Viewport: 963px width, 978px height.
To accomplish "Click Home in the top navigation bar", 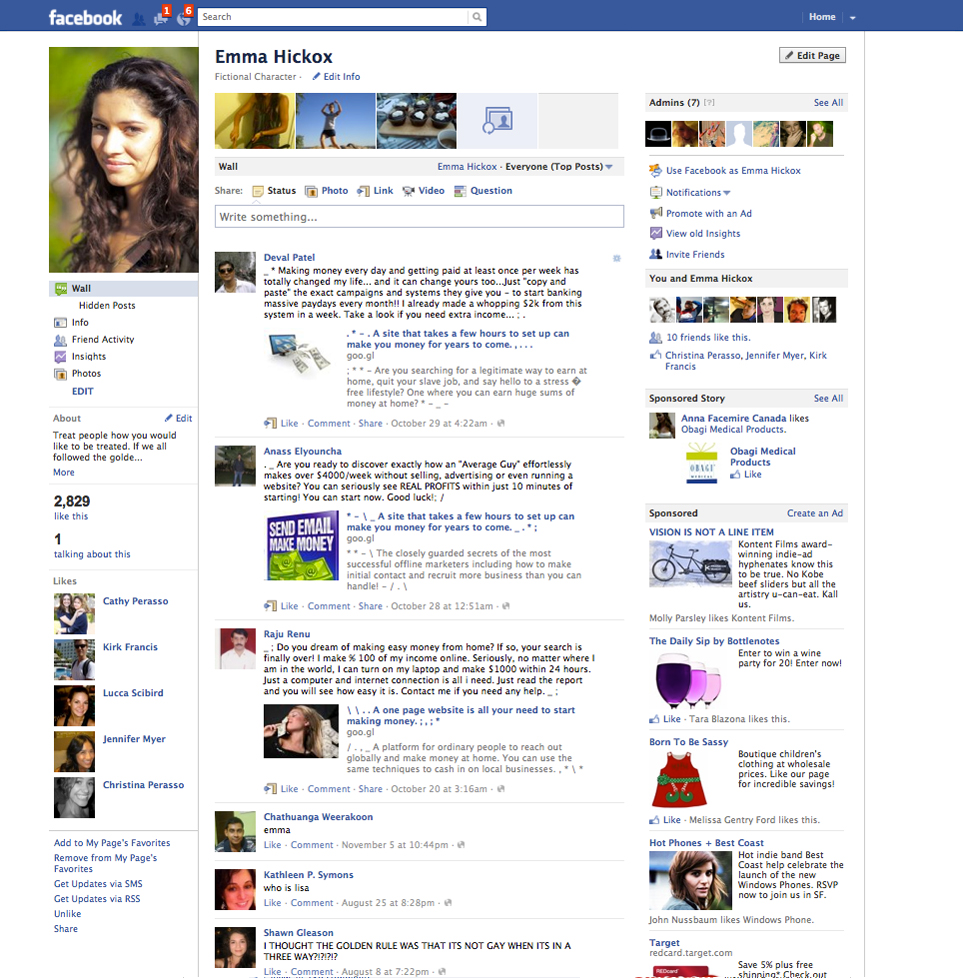I will pos(822,17).
